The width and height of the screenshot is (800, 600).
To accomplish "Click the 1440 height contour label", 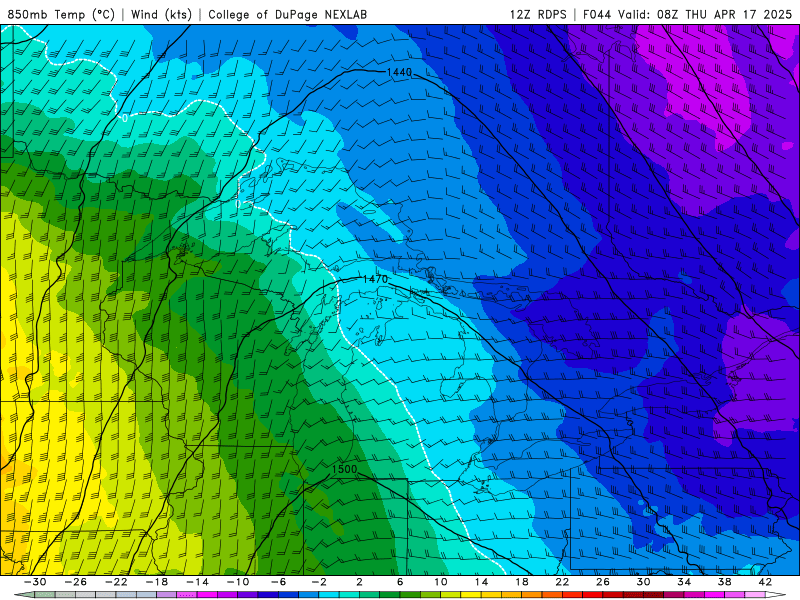I will point(399,72).
